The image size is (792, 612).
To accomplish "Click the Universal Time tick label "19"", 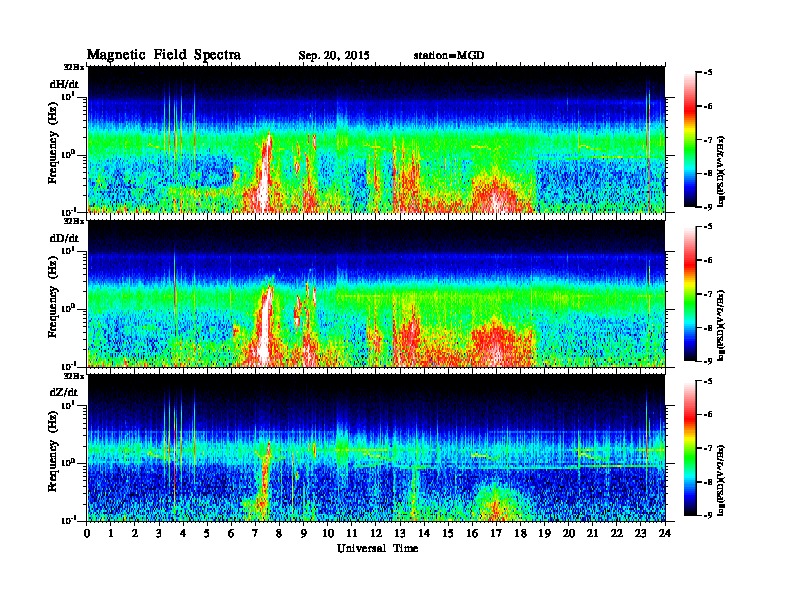I will (x=544, y=534).
